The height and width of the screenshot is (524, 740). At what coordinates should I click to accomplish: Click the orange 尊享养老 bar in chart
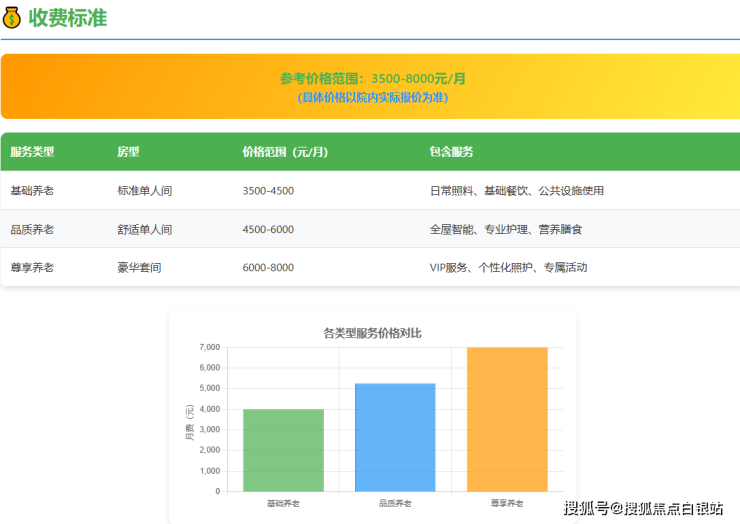[x=507, y=420]
